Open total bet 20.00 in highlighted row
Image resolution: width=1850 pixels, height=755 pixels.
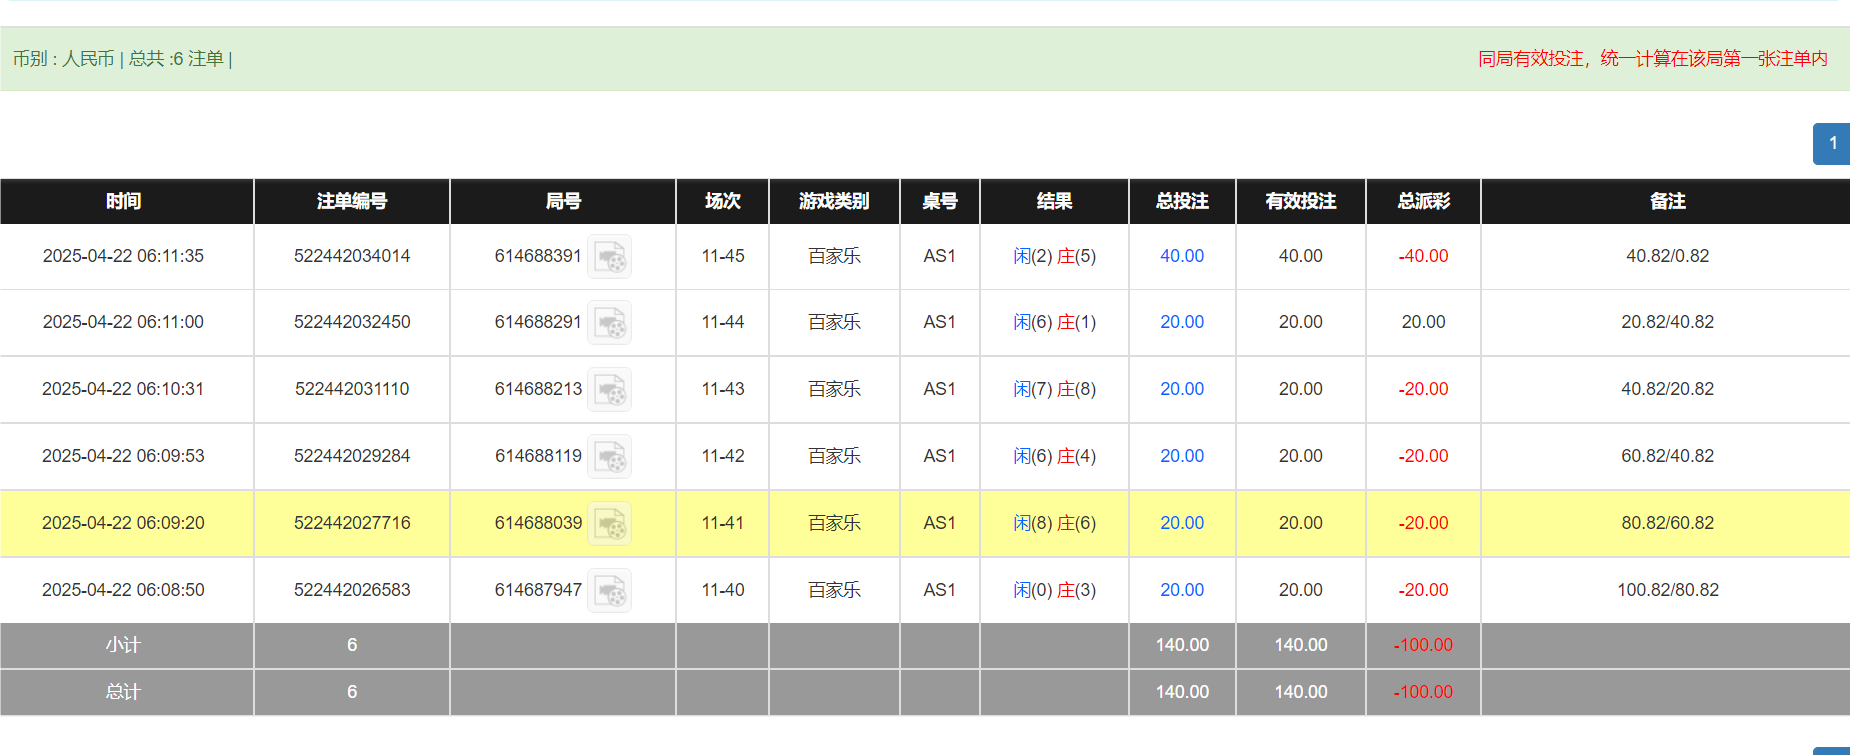point(1181,523)
